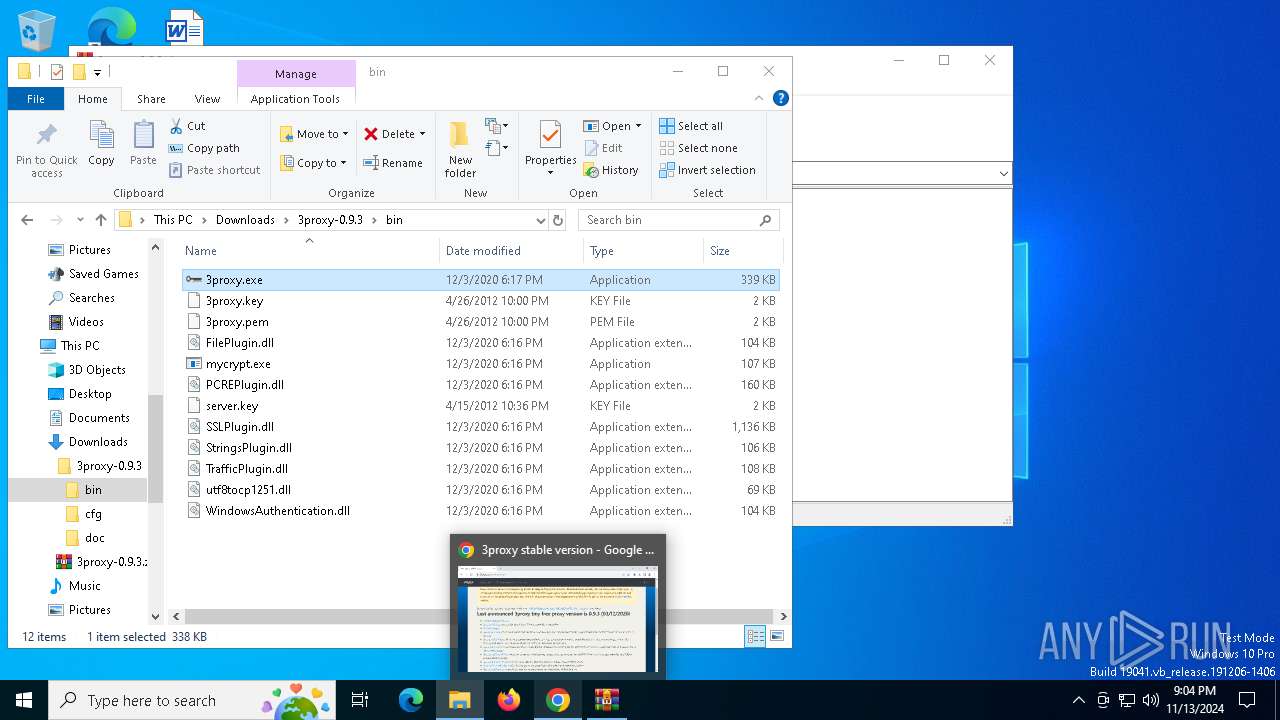Click Select none in ribbon
The image size is (1280, 720).
698,148
